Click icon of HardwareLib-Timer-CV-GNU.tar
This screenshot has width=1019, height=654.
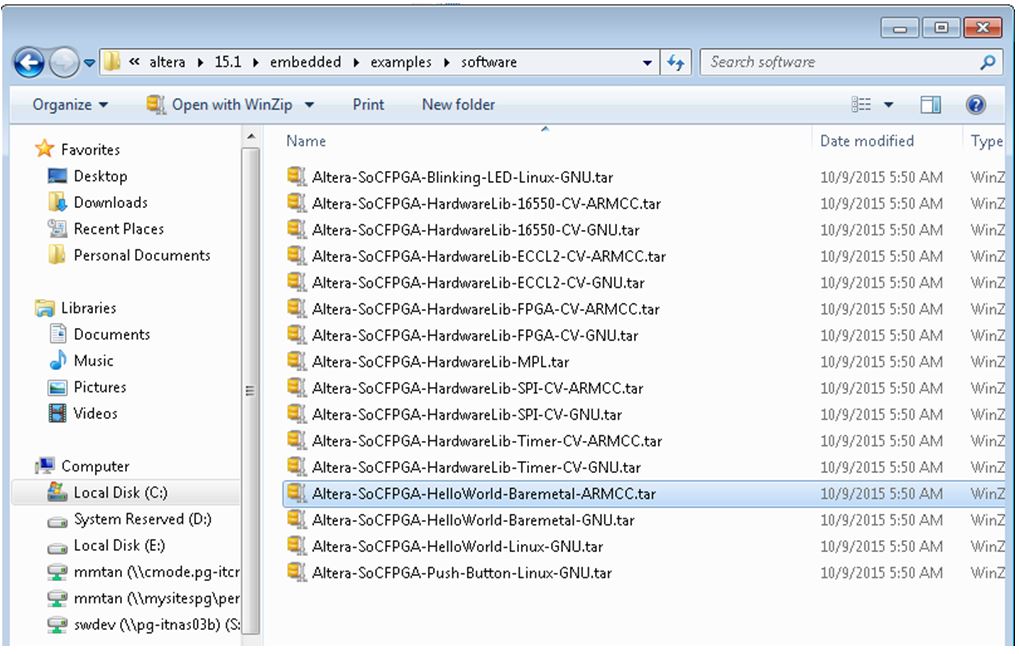(x=296, y=466)
